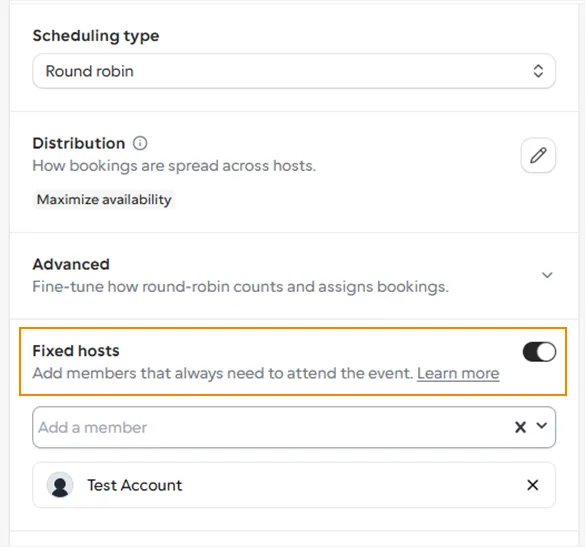This screenshot has height=547, width=585.
Task: Expand the Advanced section chevron
Action: pos(547,275)
